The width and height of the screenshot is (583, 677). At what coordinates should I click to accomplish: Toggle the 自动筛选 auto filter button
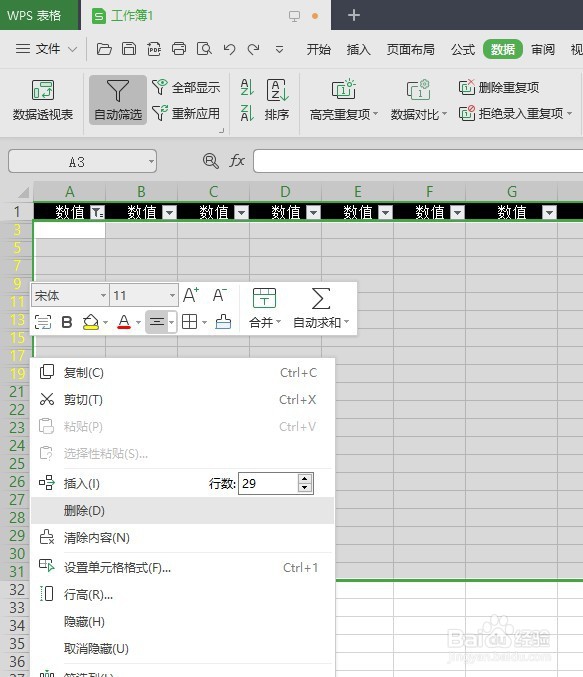point(118,100)
